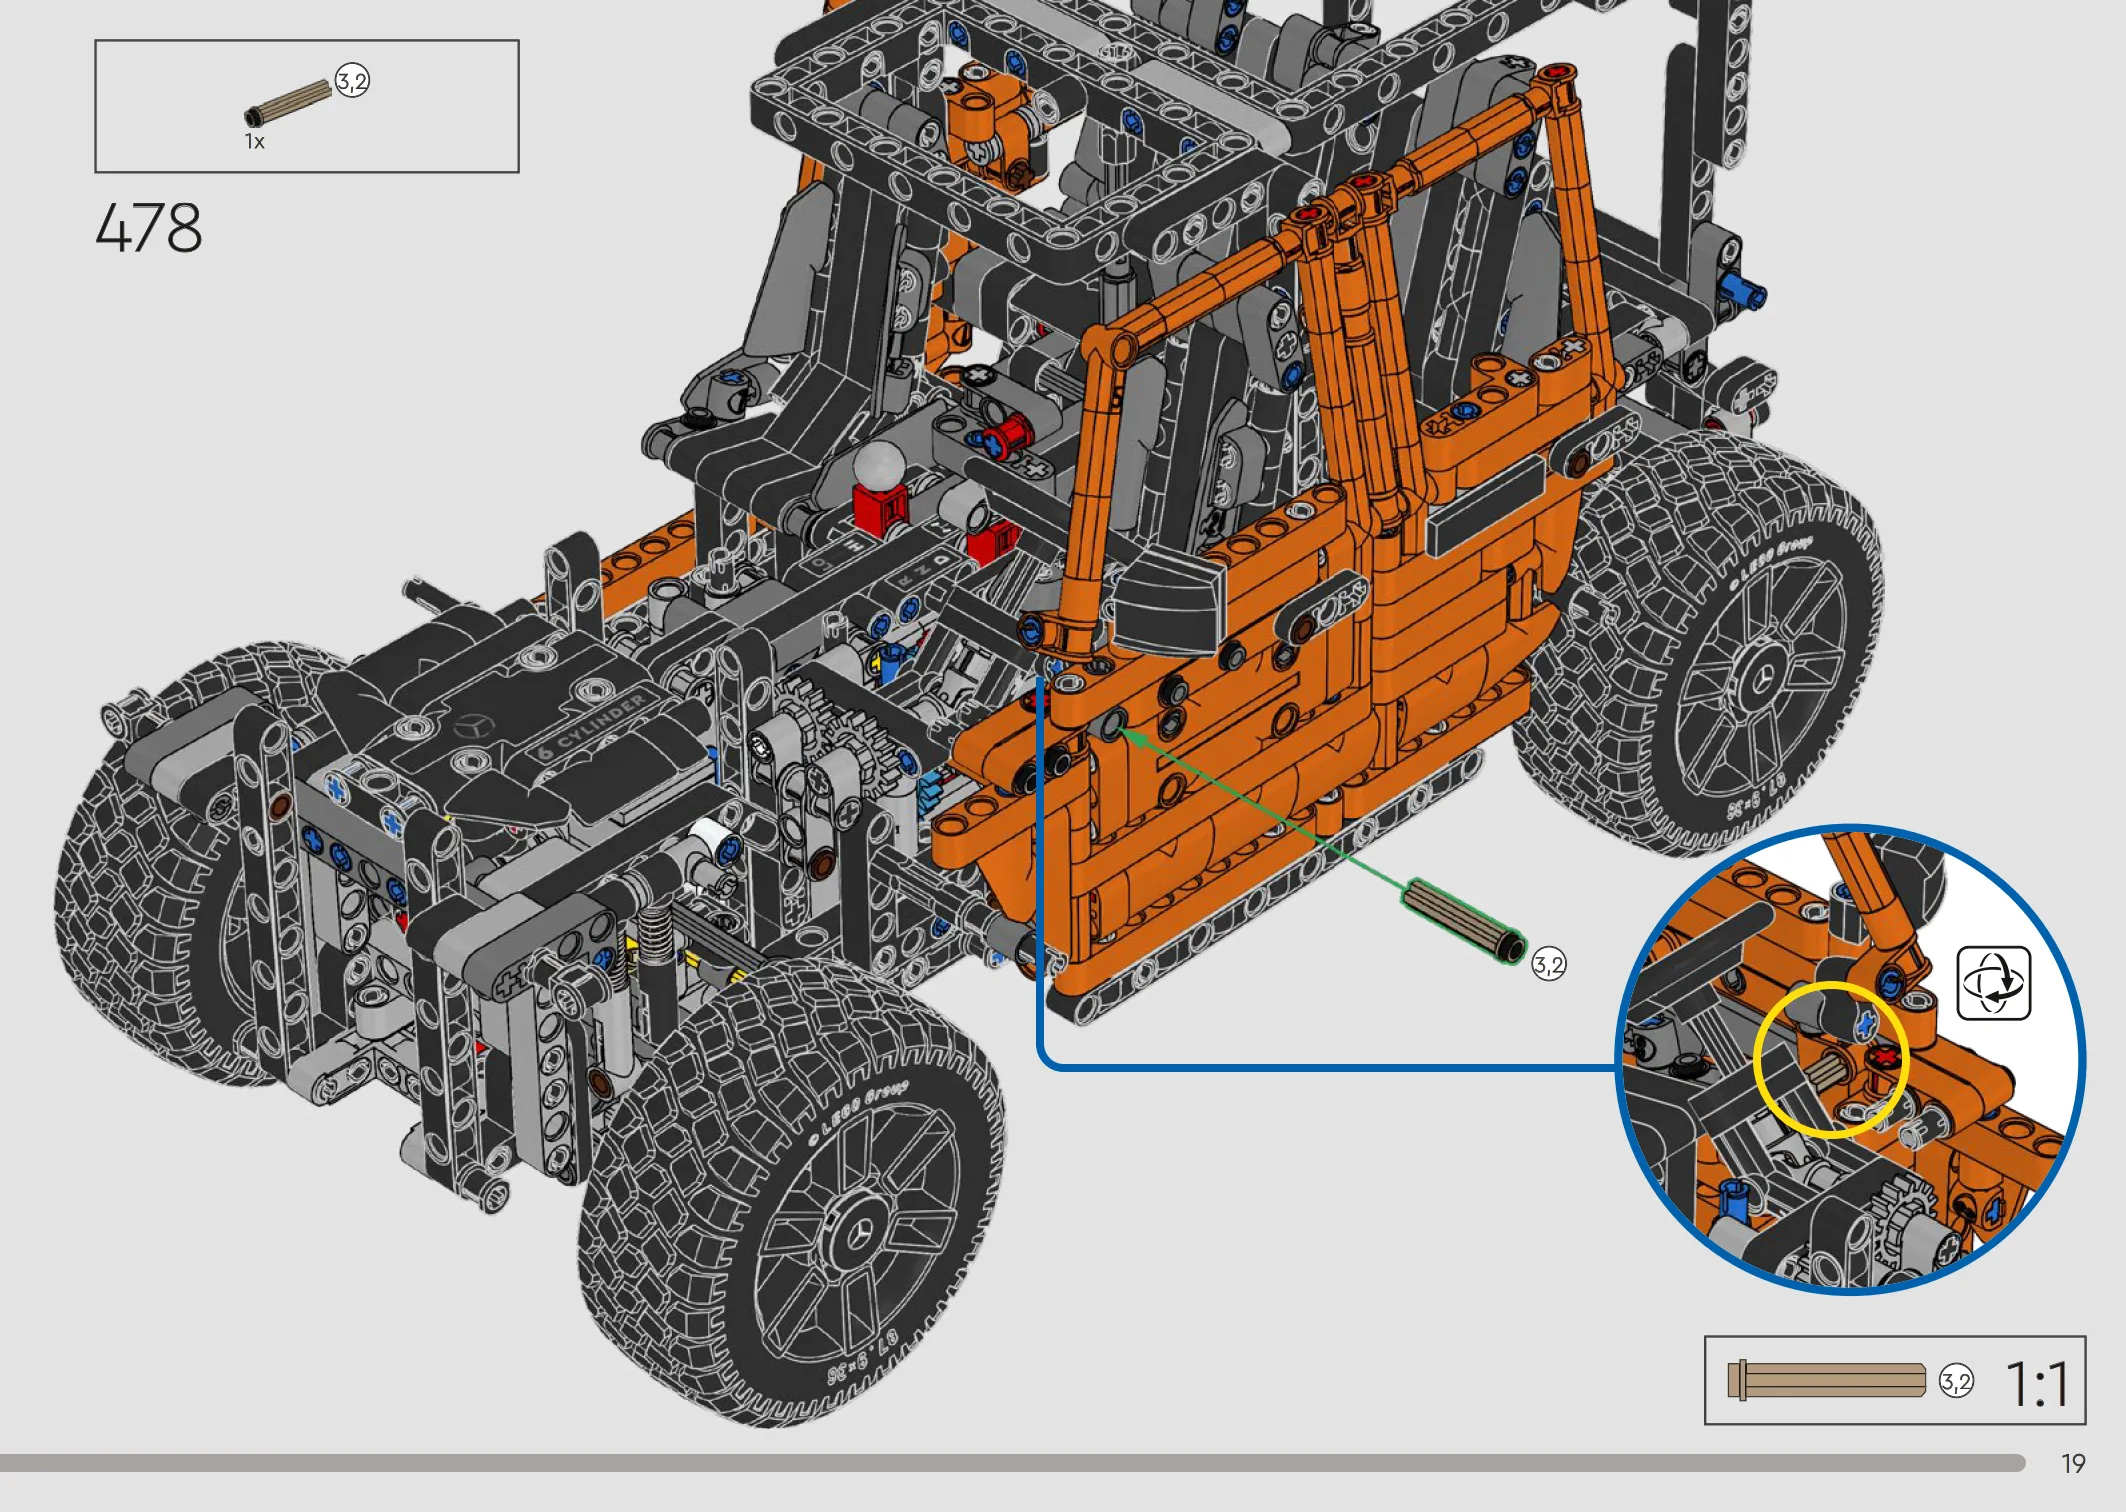Click the 1:1 scale label
The width and height of the screenshot is (2126, 1512).
point(2037,1384)
